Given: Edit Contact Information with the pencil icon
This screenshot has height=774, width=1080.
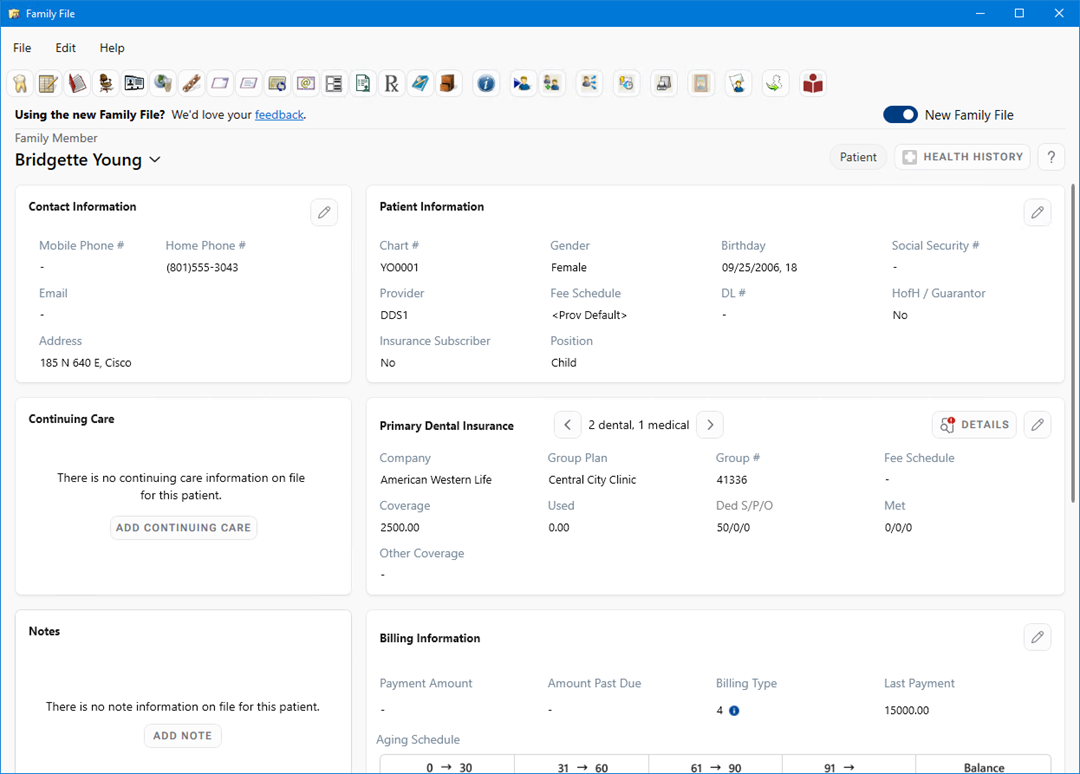Looking at the screenshot, I should [324, 212].
